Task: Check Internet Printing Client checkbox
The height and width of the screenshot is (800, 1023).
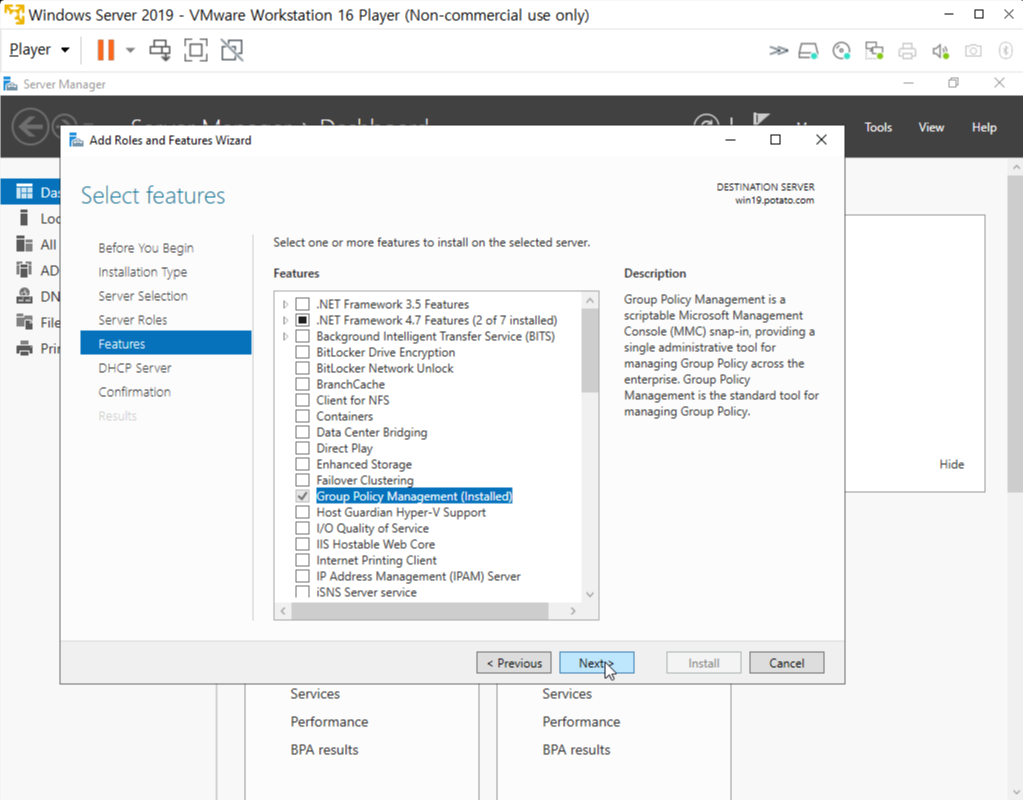Action: tap(303, 560)
